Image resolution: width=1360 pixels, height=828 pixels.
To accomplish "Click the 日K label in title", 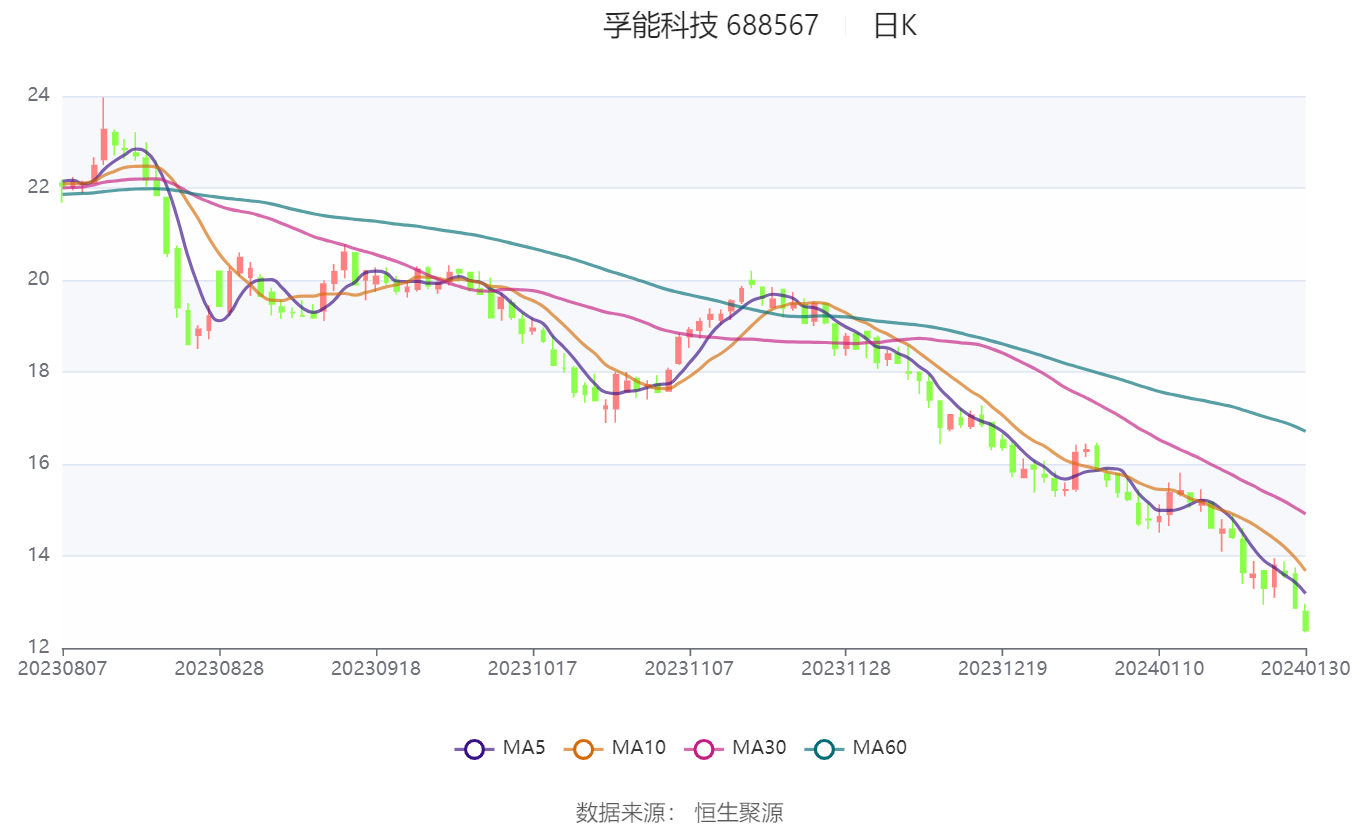I will [x=894, y=25].
